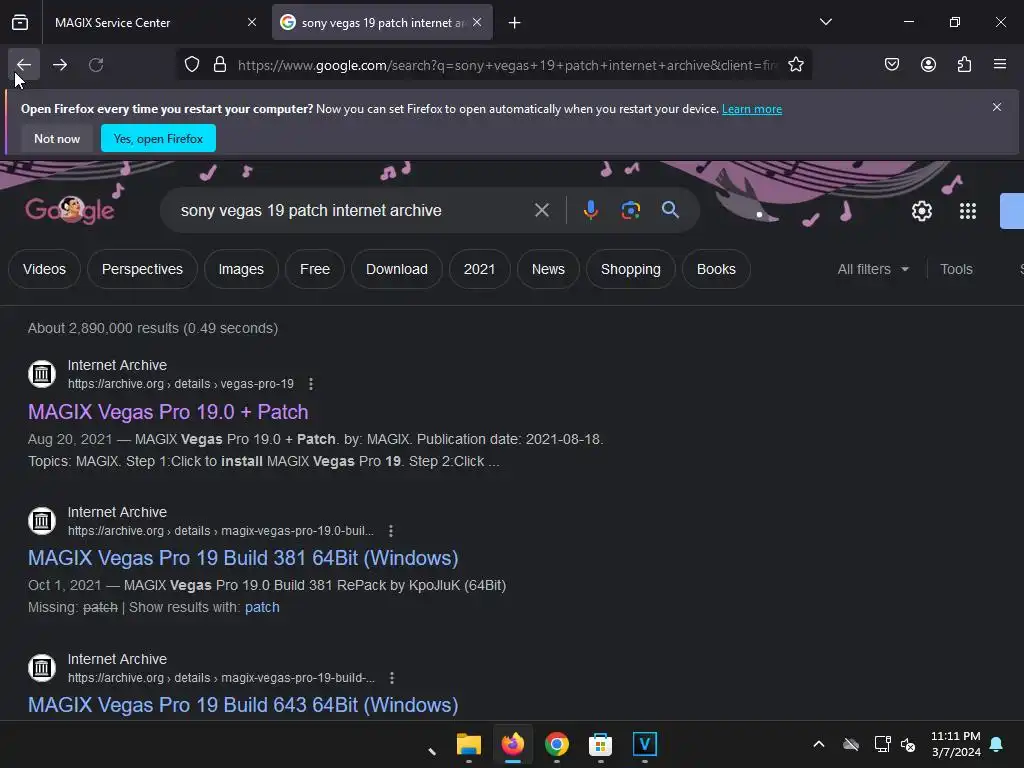Viewport: 1024px width, 768px height.
Task: Open the Learn more link
Action: 752,109
